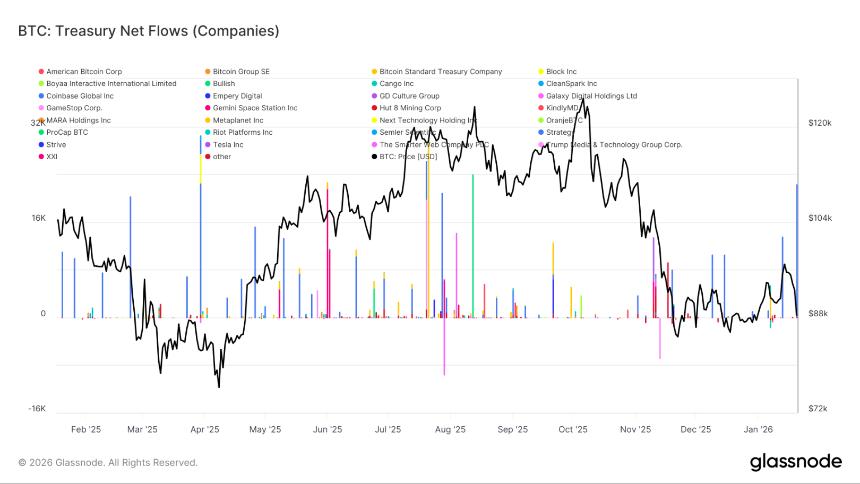
Task: Click the 'other' legend entry
Action: coord(222,156)
